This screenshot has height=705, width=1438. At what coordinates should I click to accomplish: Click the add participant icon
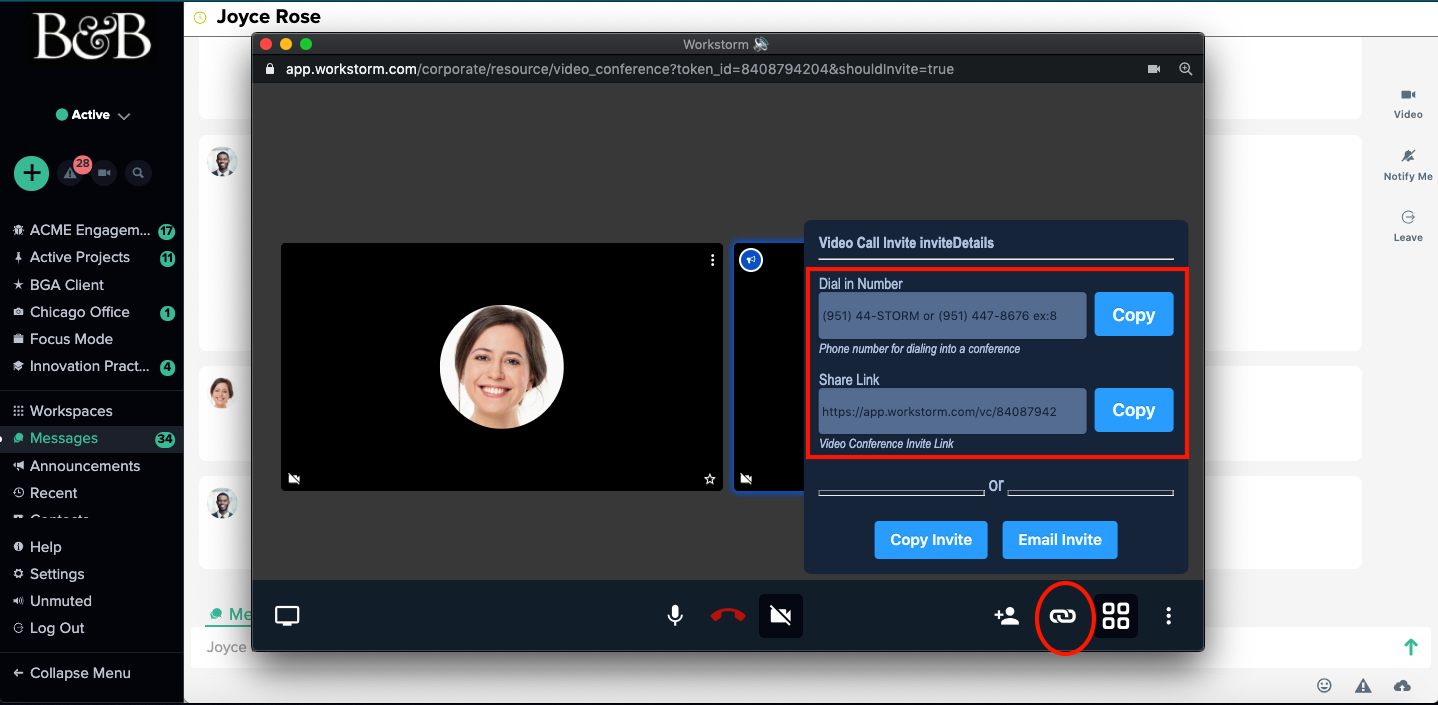pyautogui.click(x=1006, y=616)
